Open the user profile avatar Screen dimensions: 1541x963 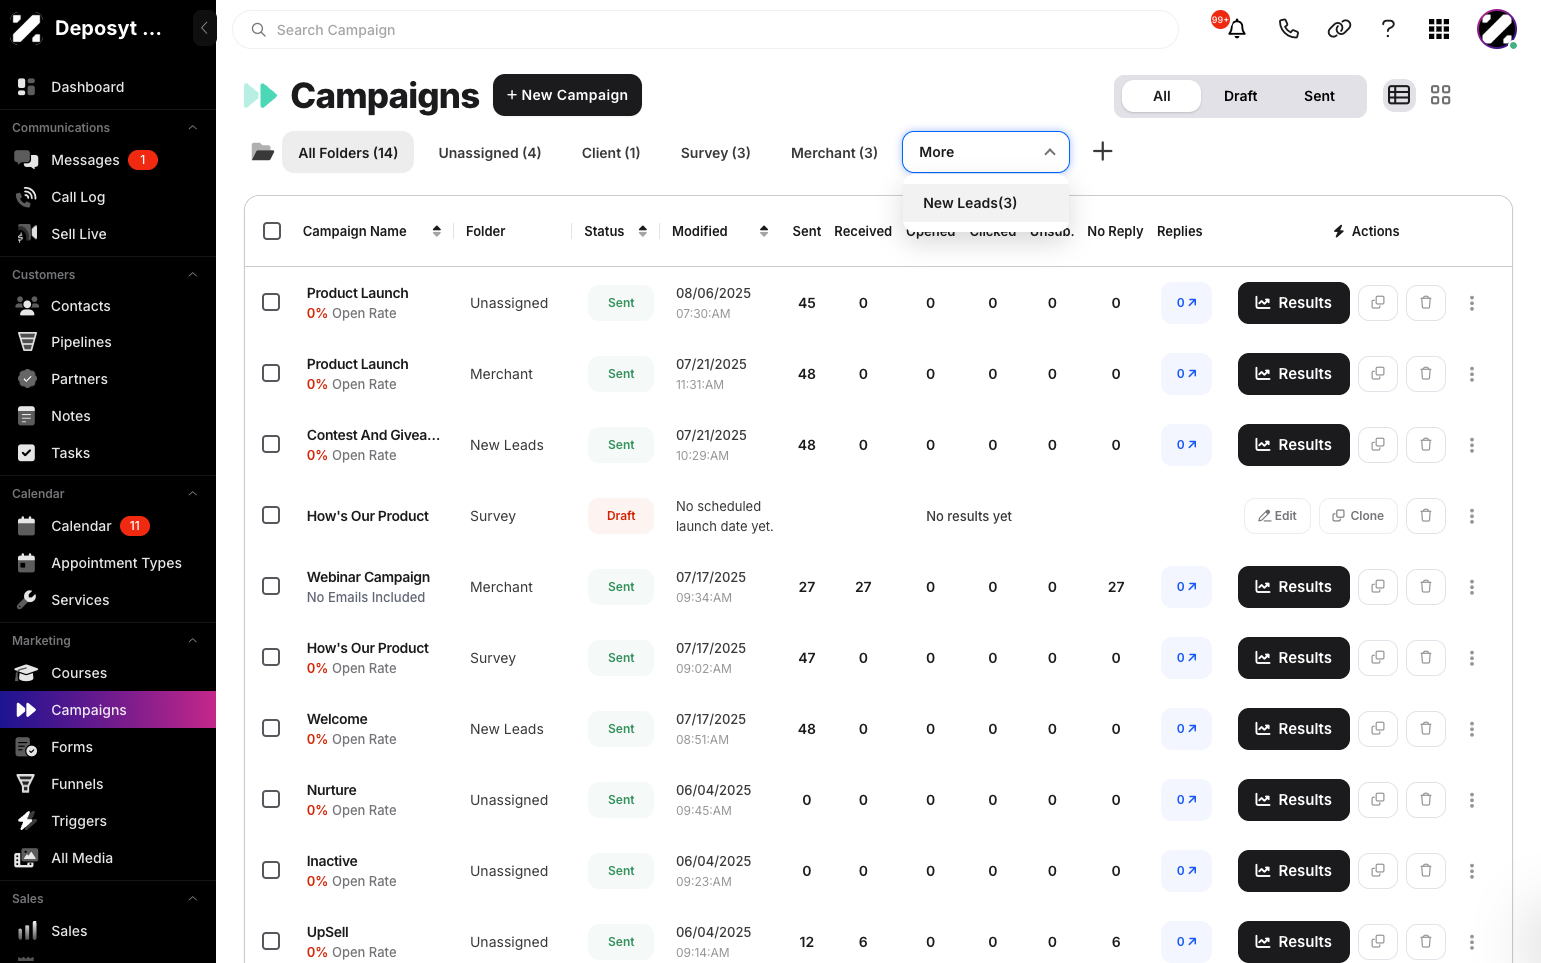click(x=1497, y=29)
